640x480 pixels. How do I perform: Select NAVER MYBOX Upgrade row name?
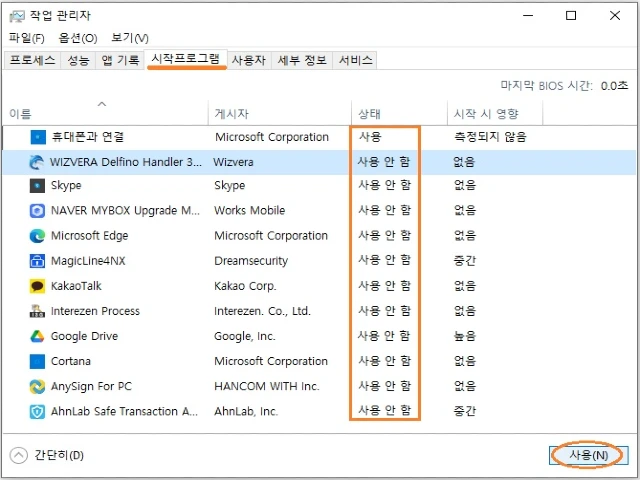125,211
